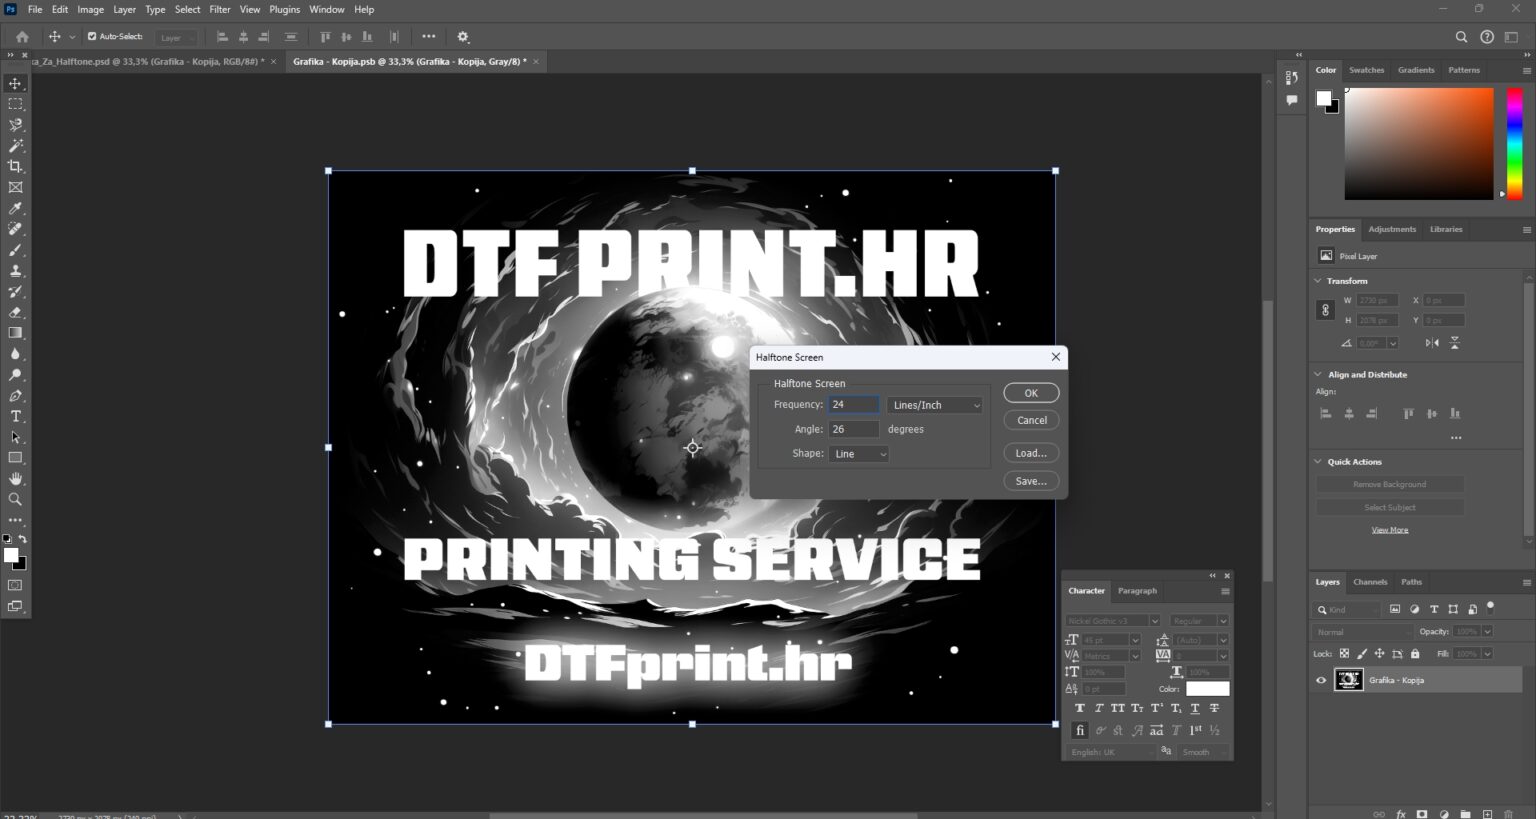The height and width of the screenshot is (819, 1536).
Task: Select the Hand tool
Action: click(x=15, y=478)
